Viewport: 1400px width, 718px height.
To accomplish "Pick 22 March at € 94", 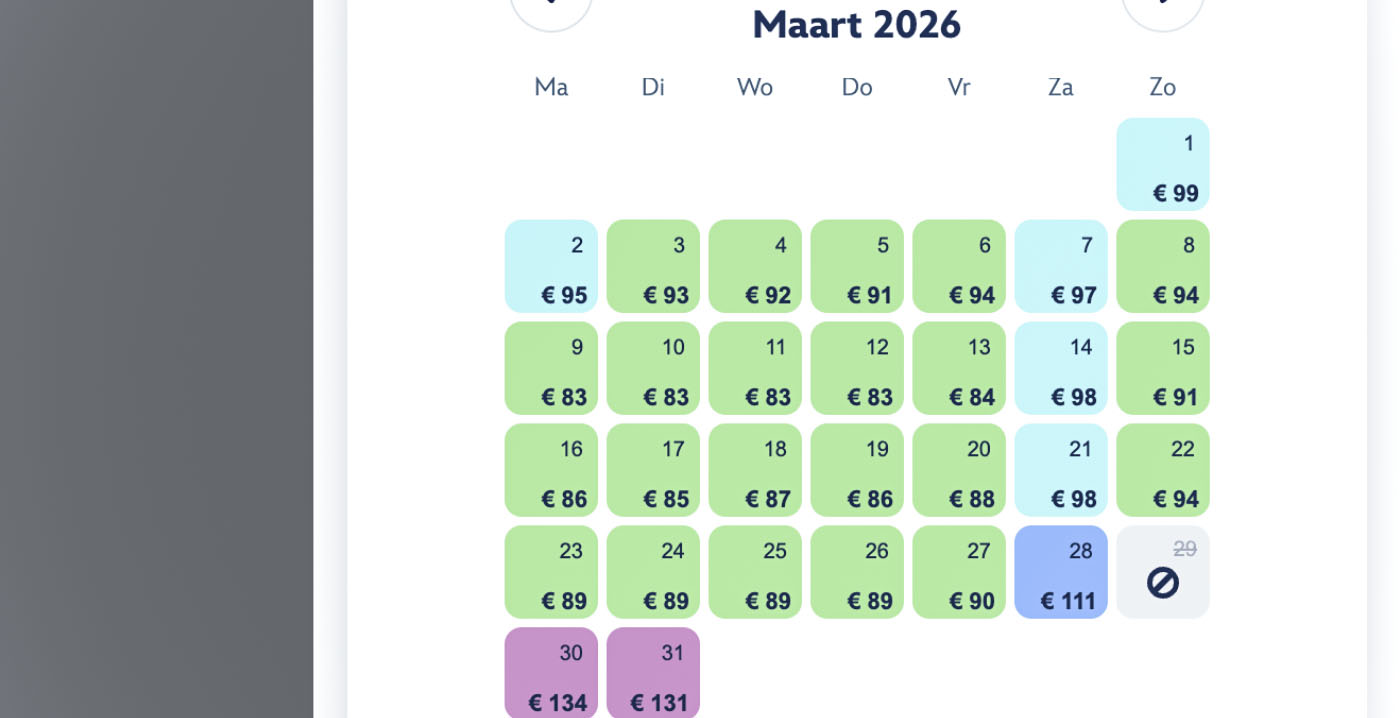I will [x=1162, y=471].
